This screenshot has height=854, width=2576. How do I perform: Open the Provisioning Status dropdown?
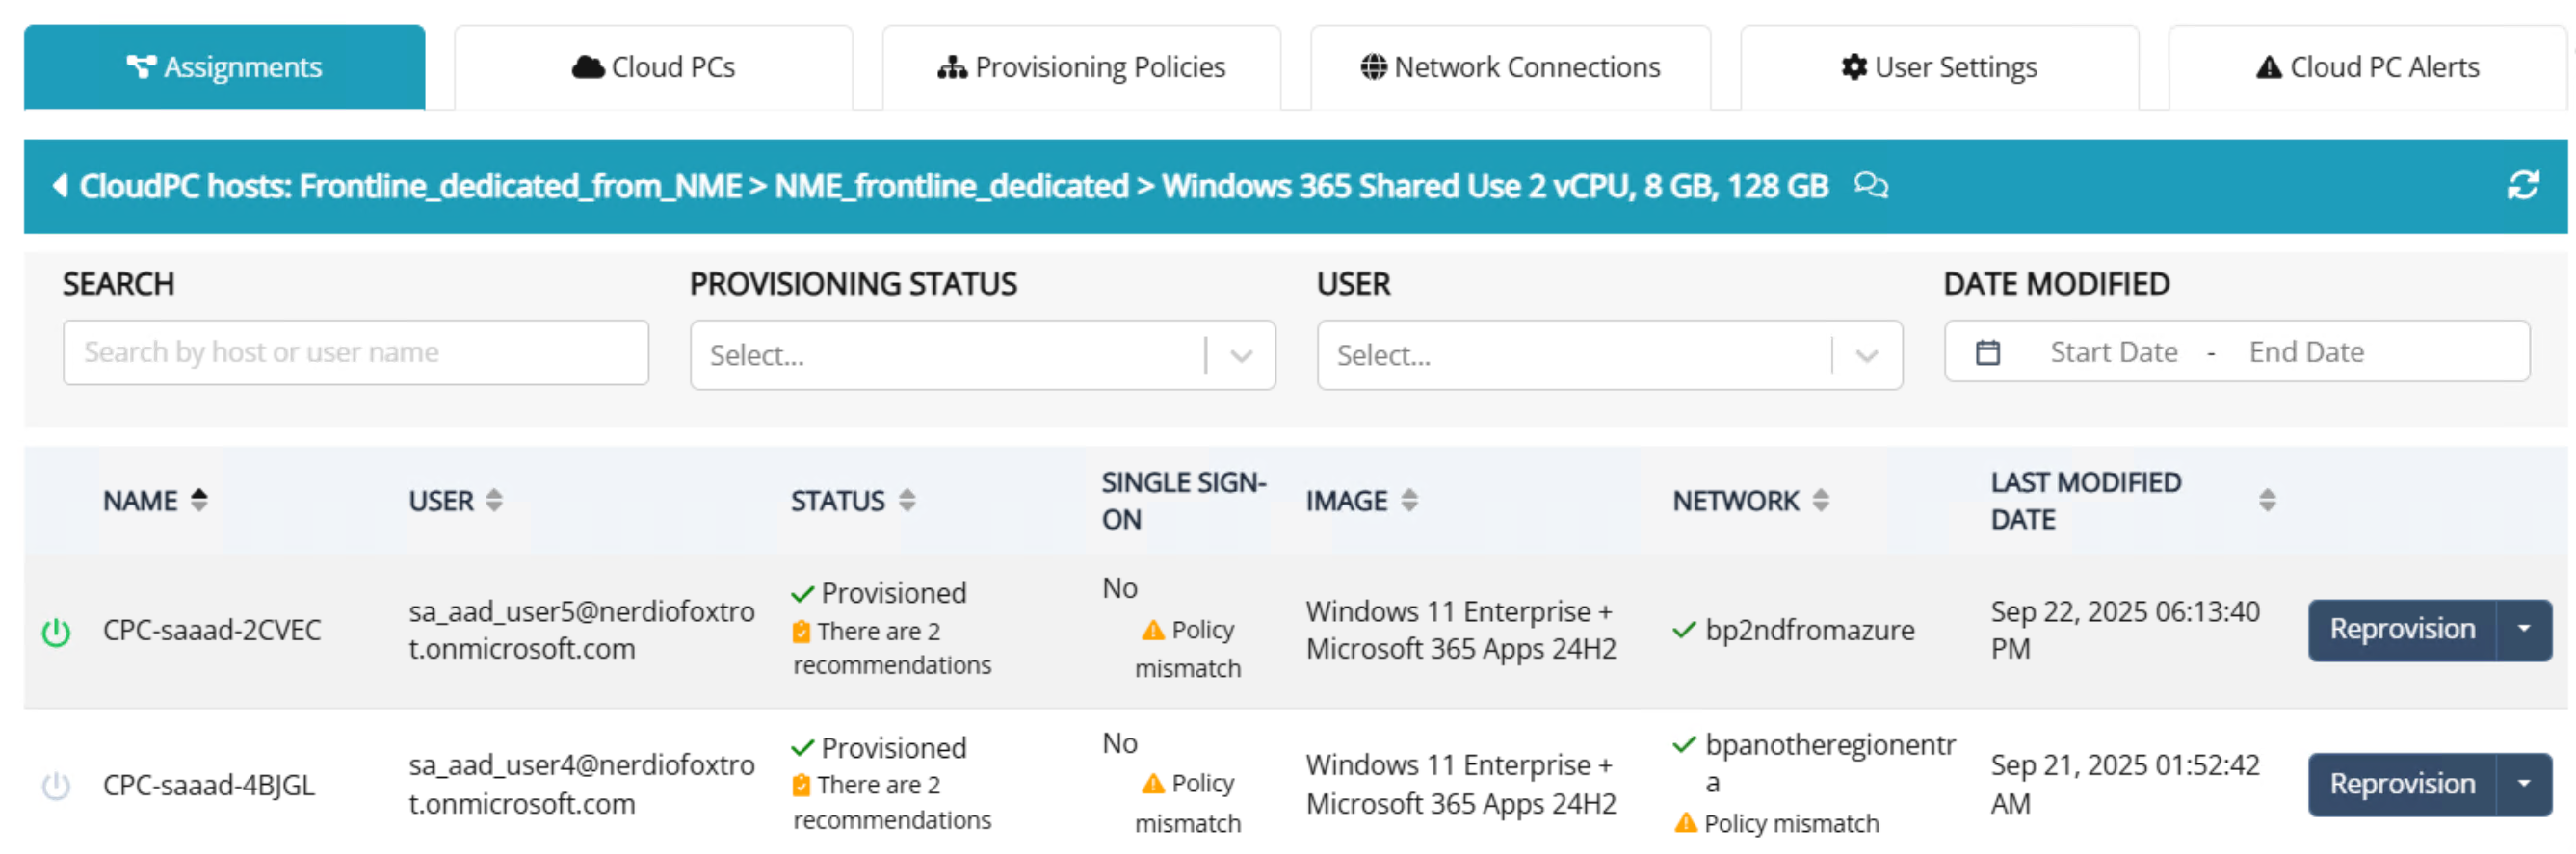point(1241,356)
